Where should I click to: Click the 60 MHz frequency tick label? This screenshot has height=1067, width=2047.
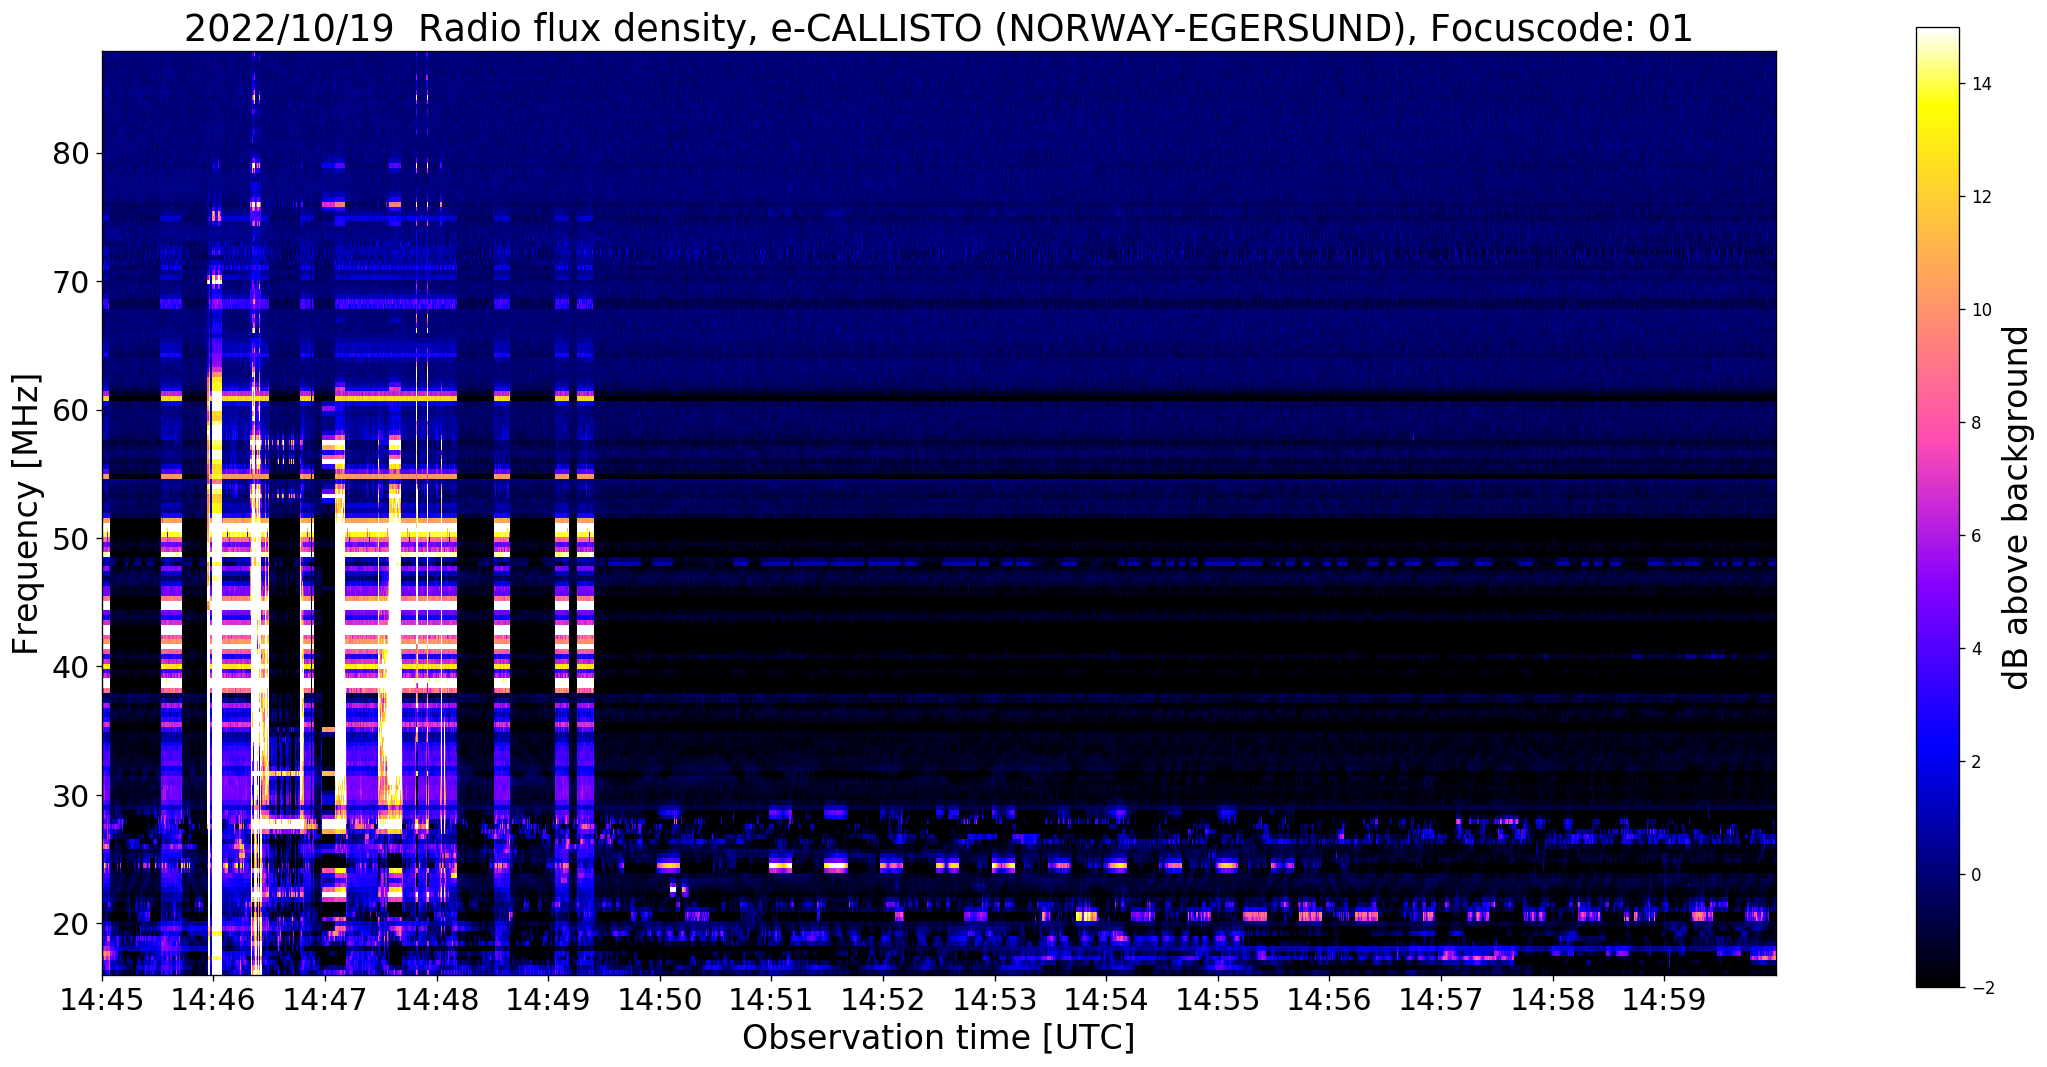click(x=71, y=410)
